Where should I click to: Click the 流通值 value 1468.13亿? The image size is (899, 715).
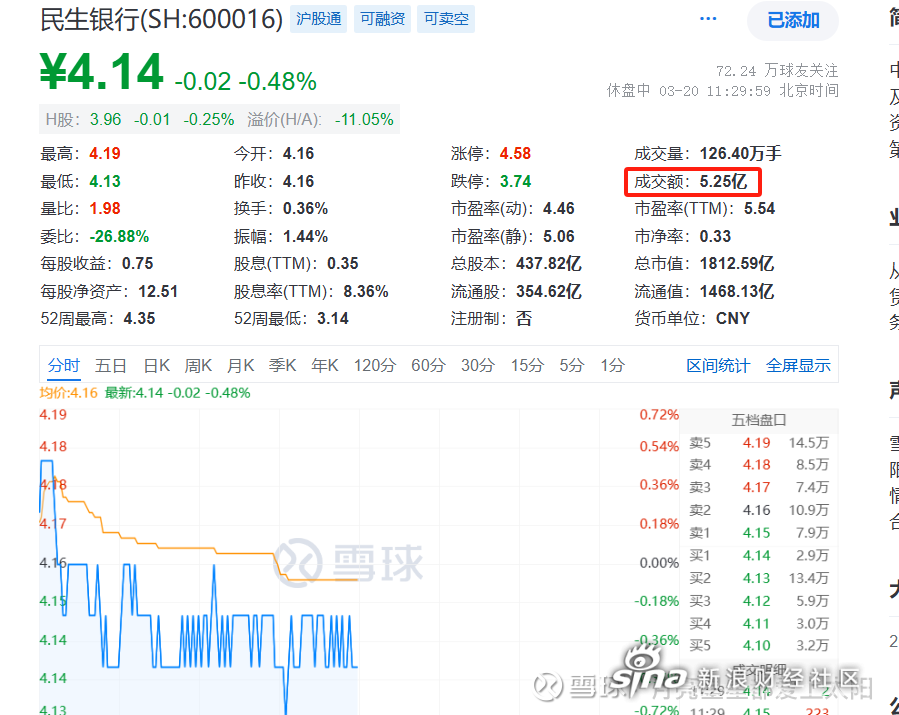pyautogui.click(x=737, y=292)
